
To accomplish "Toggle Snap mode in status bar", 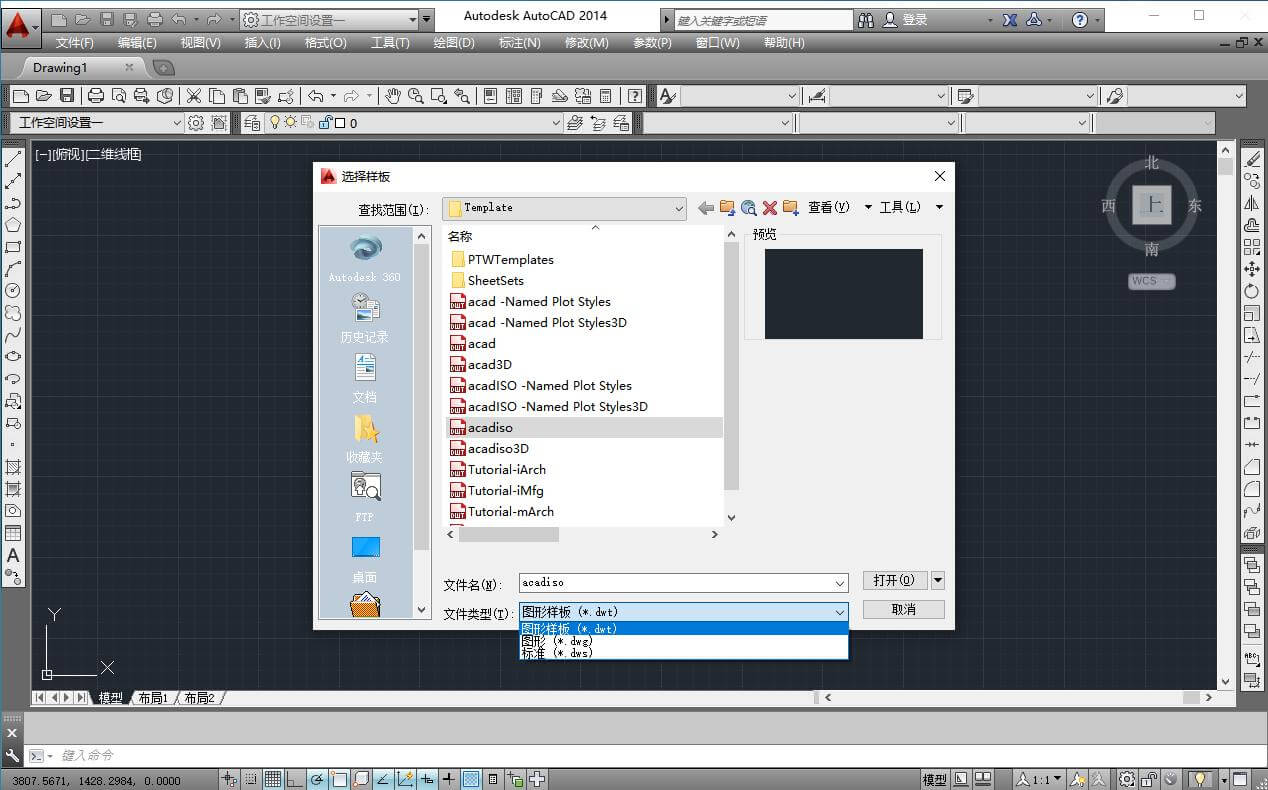I will 251,780.
